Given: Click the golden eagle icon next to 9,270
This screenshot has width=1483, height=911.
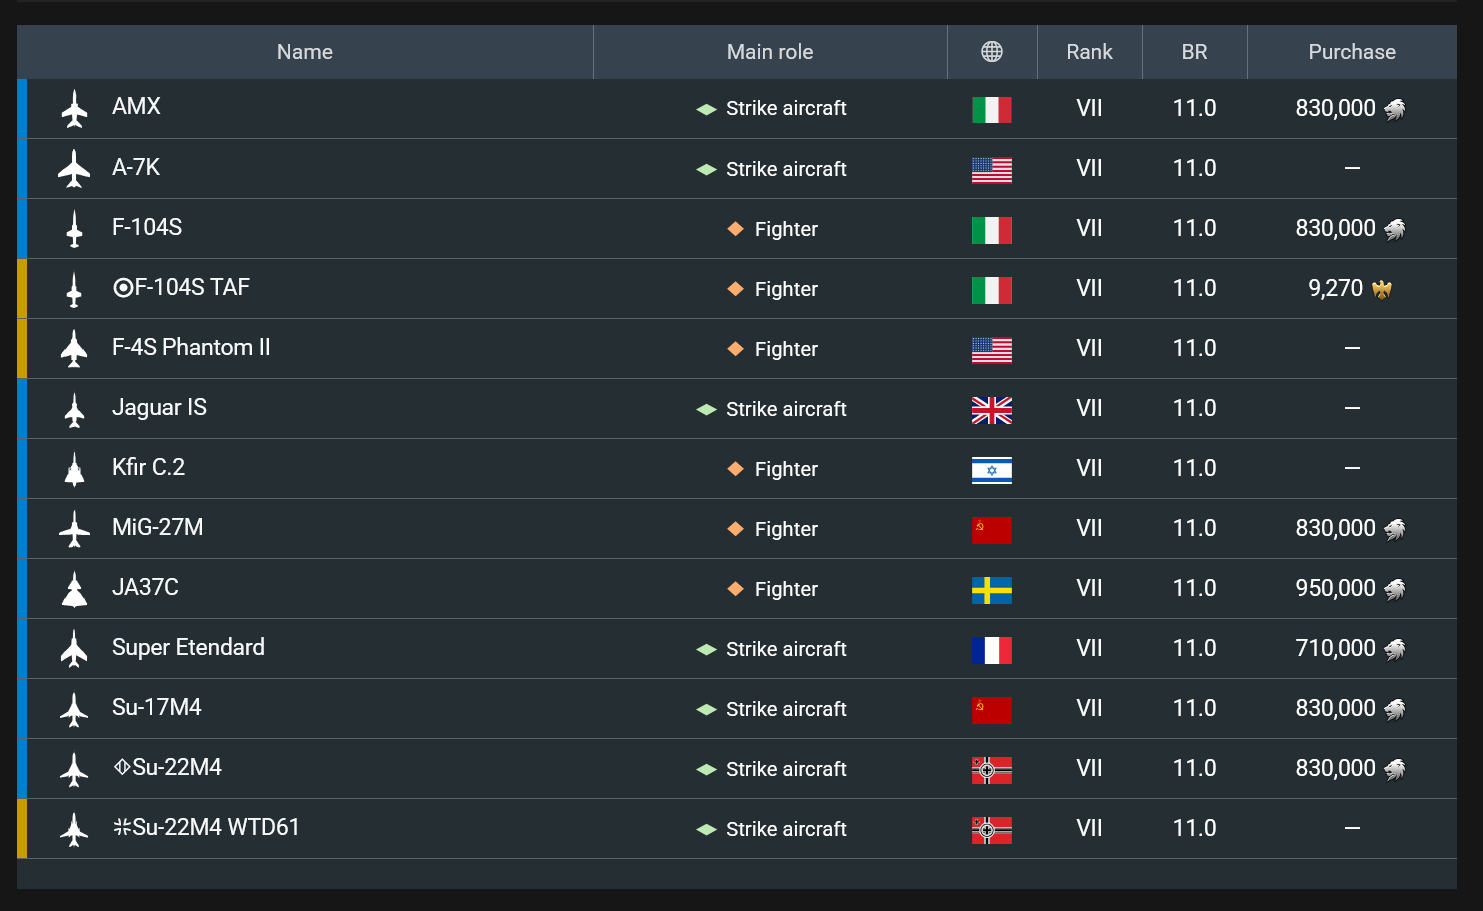Looking at the screenshot, I should tap(1382, 289).
